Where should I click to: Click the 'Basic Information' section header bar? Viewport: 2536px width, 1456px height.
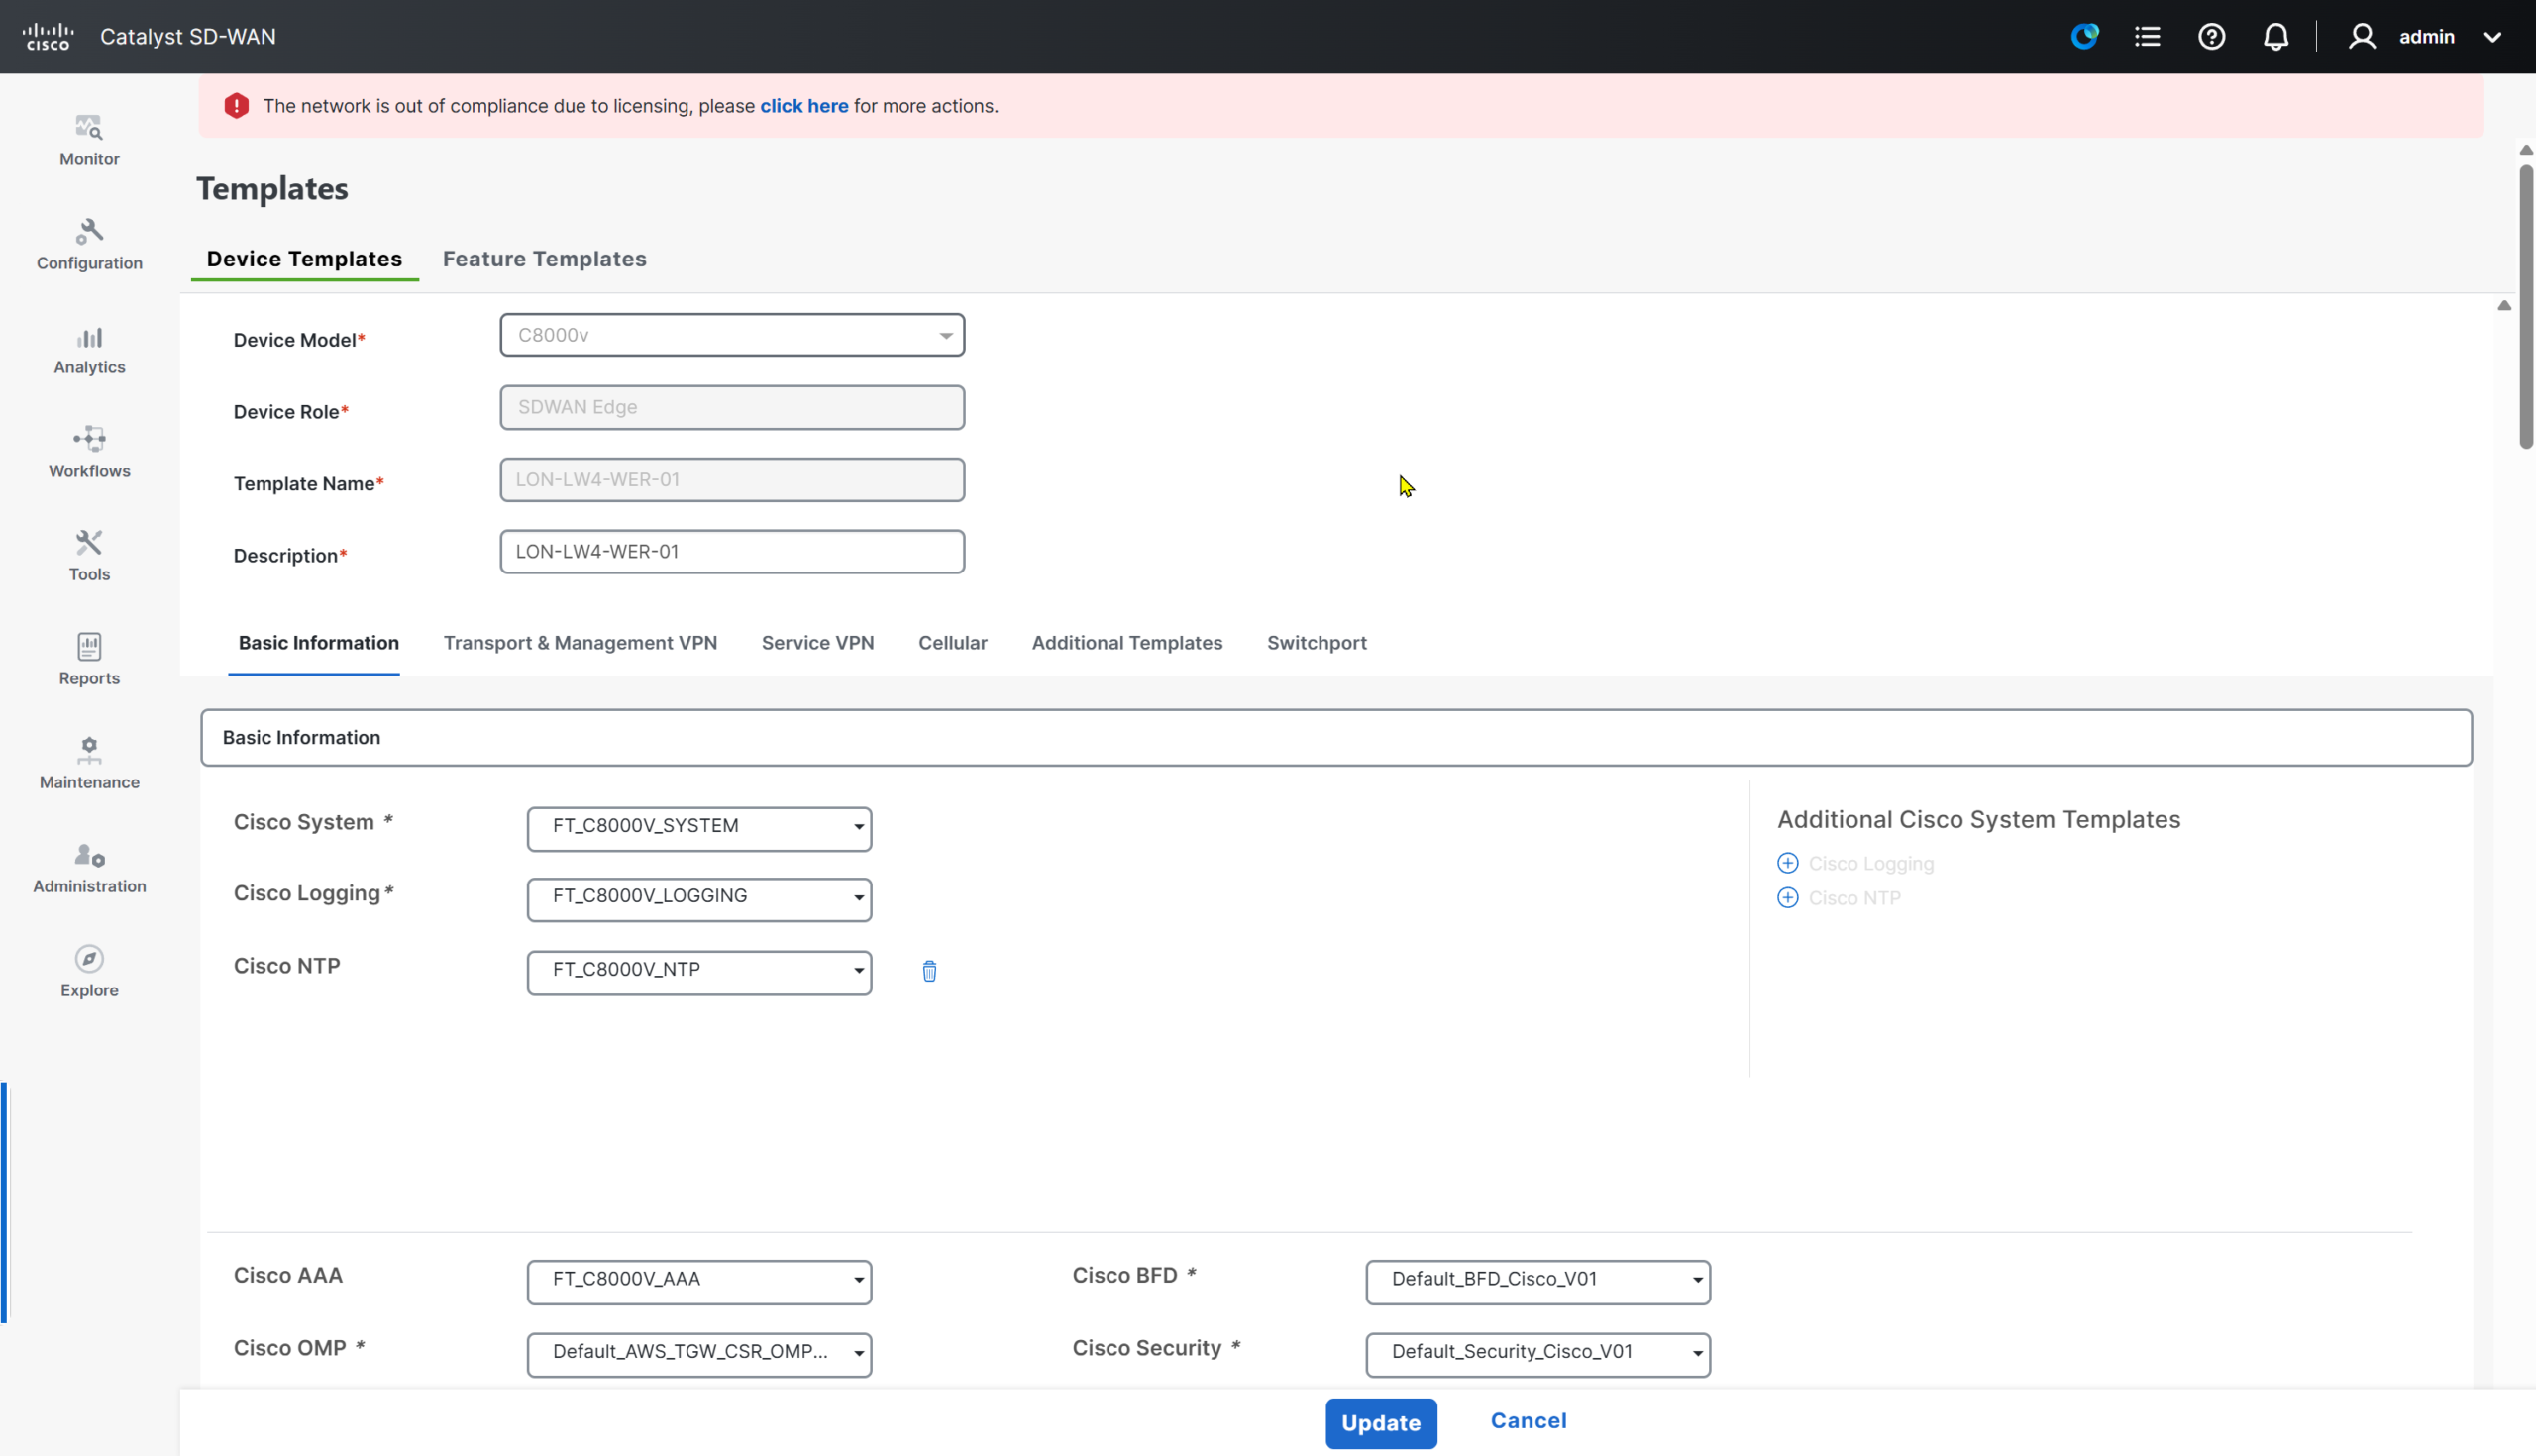click(x=1336, y=738)
